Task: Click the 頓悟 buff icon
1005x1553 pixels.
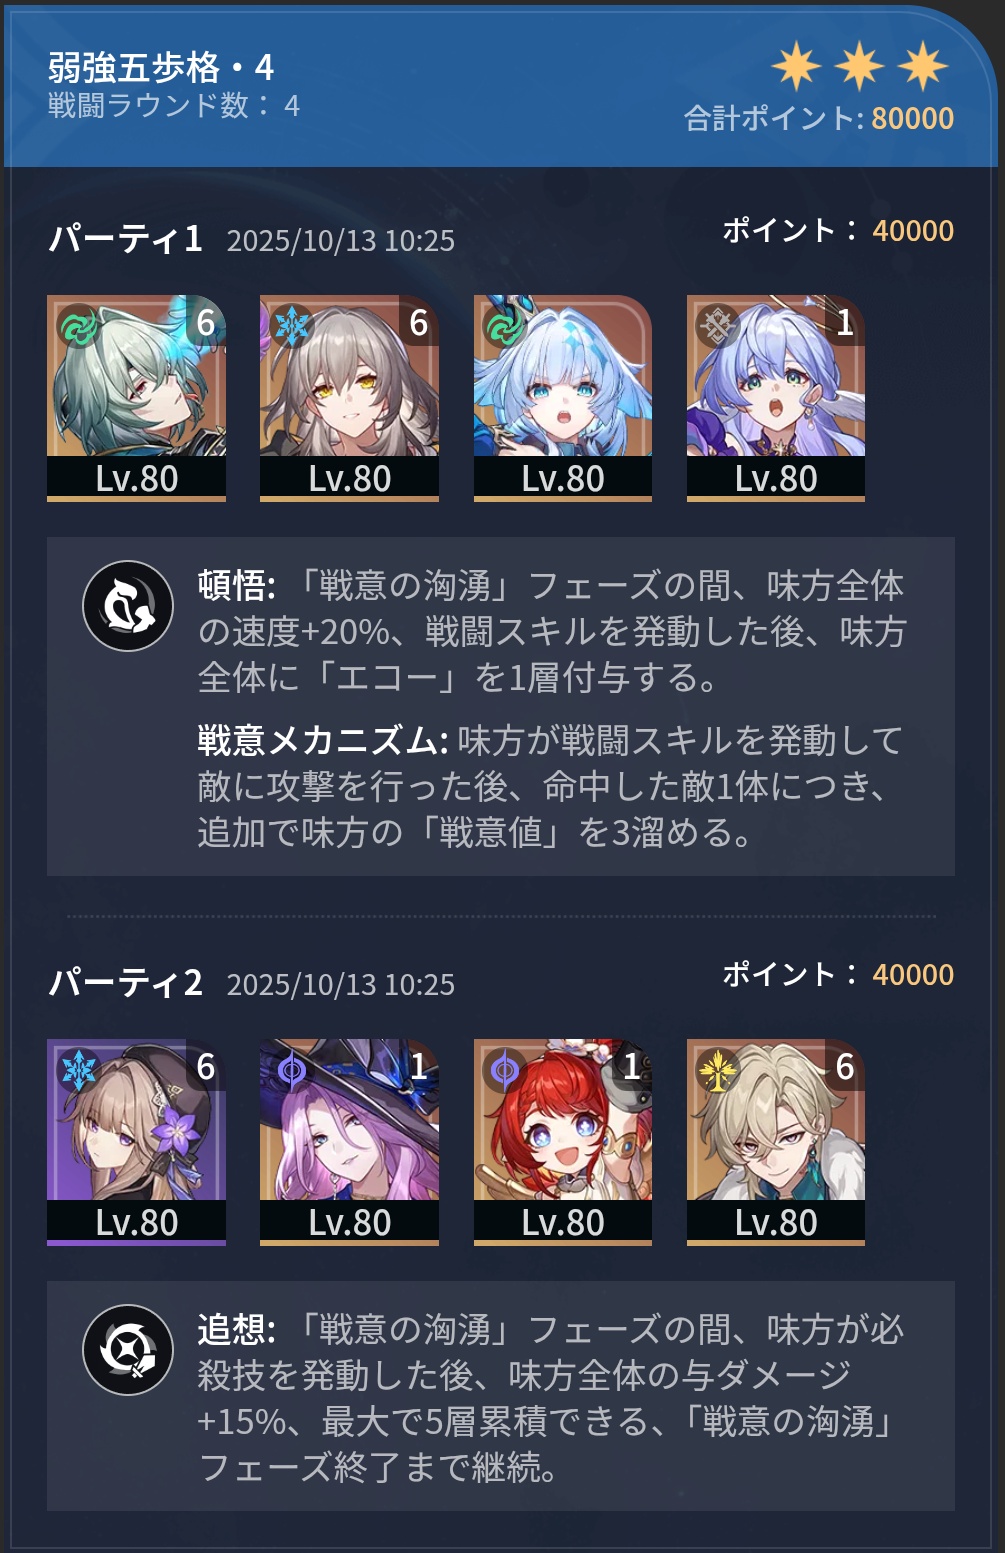Action: [x=128, y=606]
